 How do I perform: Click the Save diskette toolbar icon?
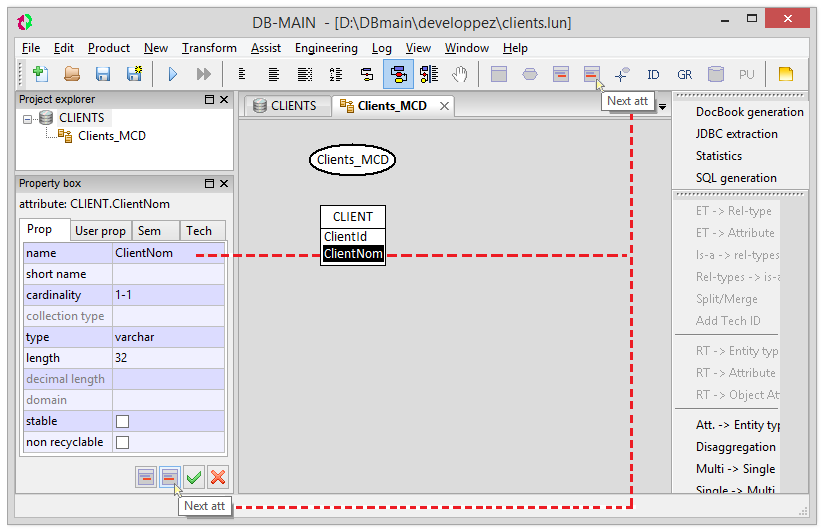103,74
